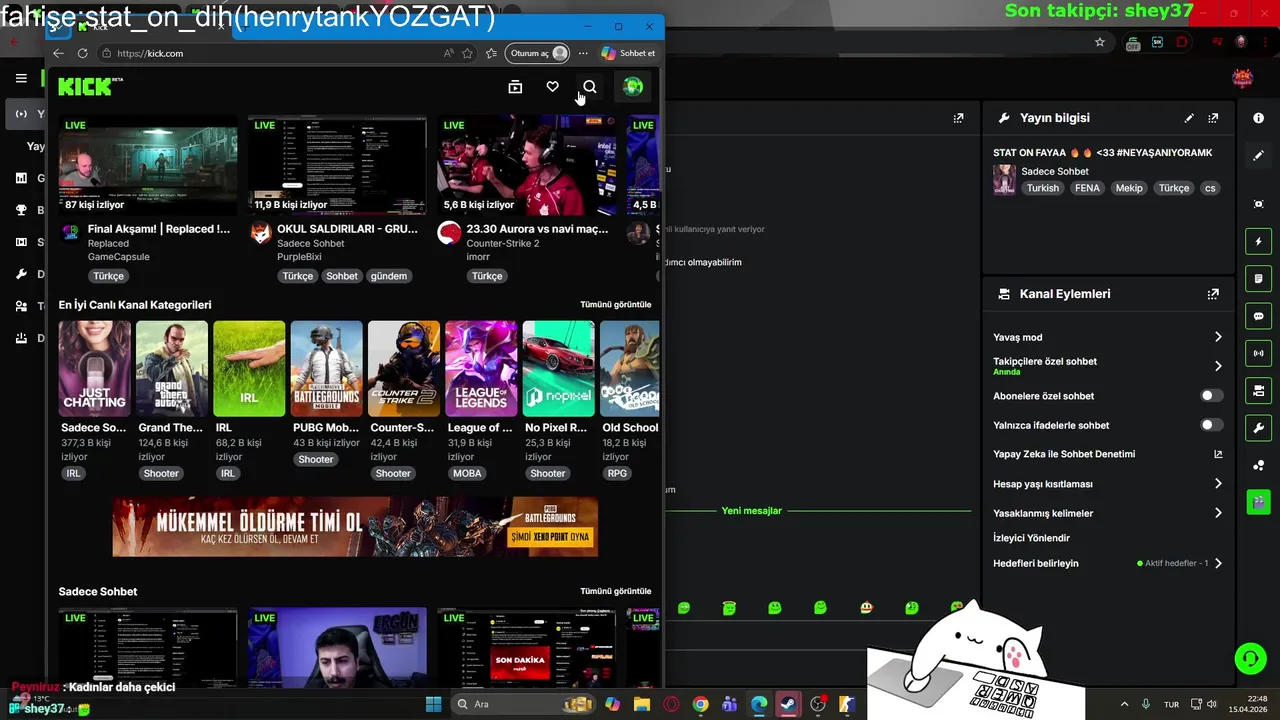This screenshot has width=1280, height=720.
Task: Open the IRL category card
Action: tap(249, 368)
